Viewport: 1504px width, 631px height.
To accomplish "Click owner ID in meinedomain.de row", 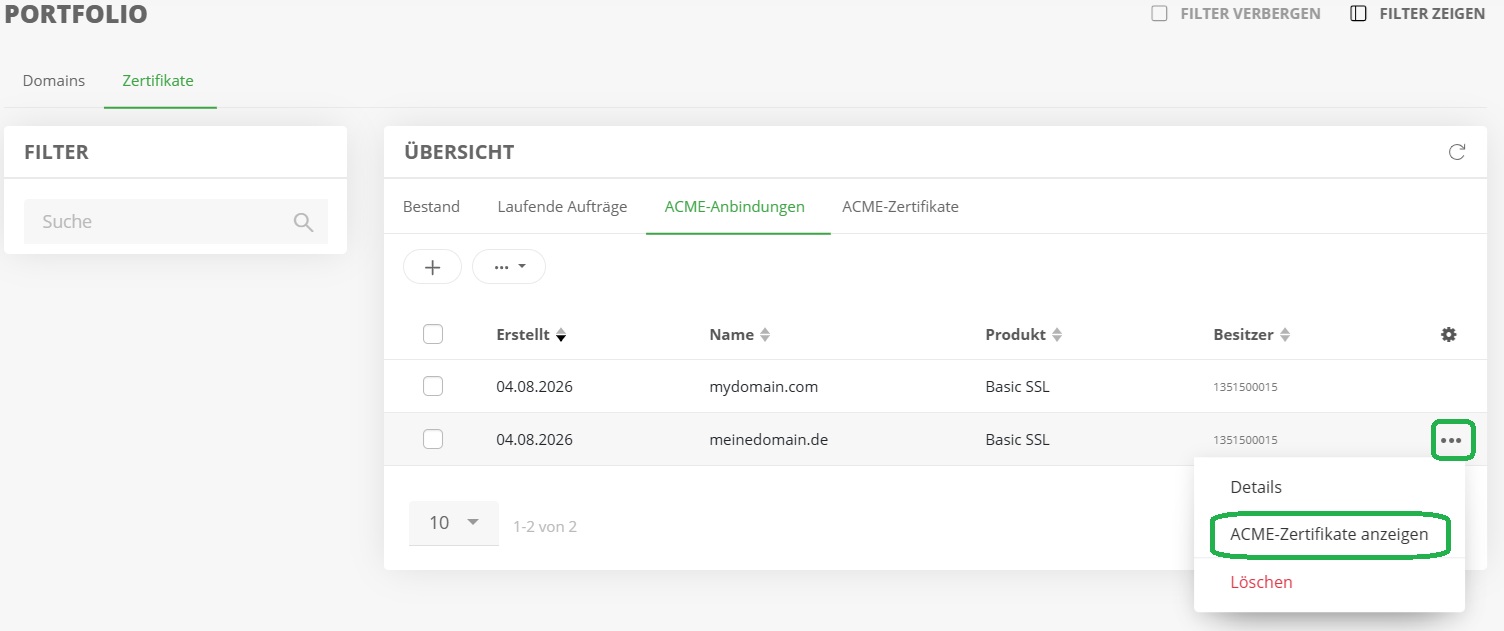I will (x=1245, y=440).
